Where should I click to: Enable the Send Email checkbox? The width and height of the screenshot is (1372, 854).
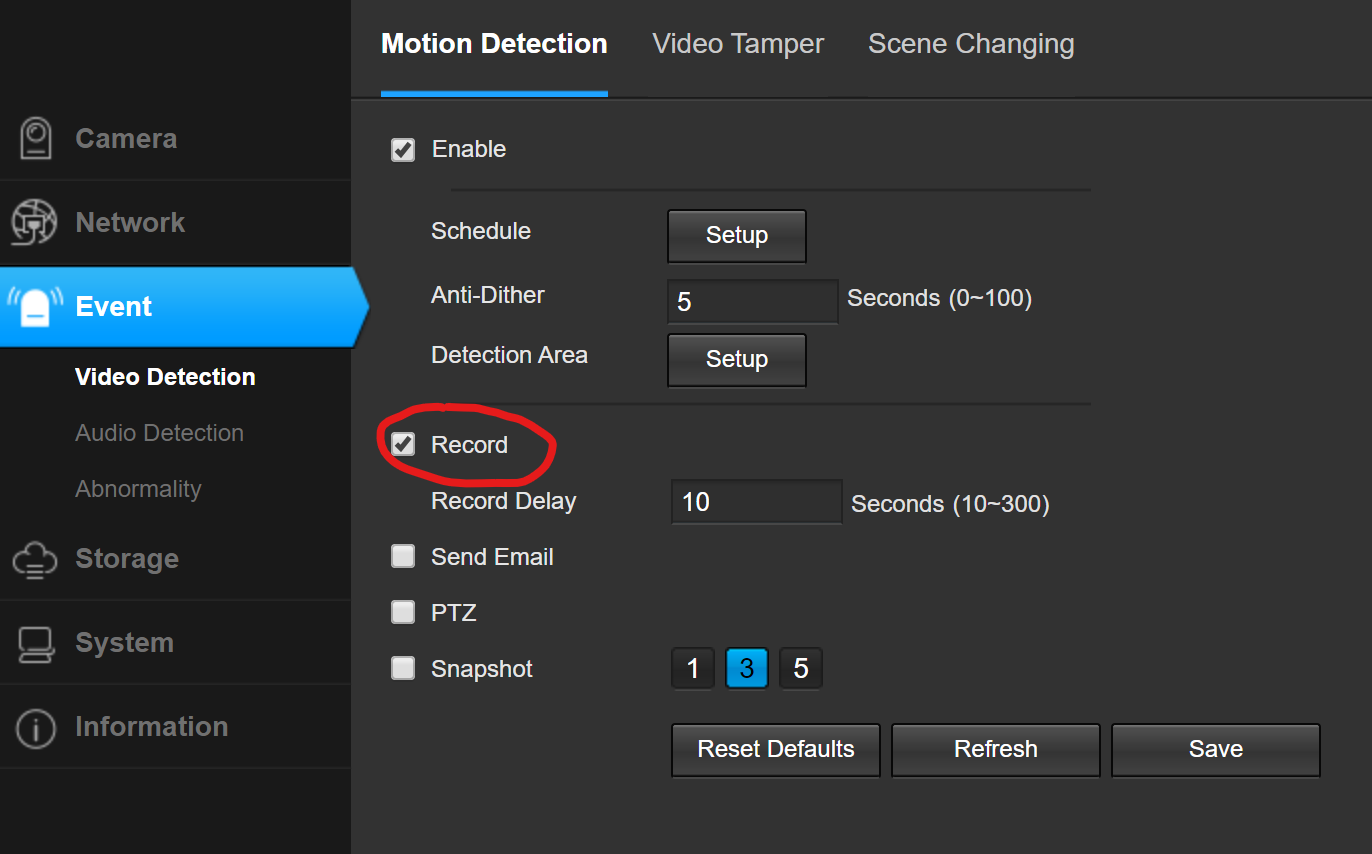click(x=403, y=557)
